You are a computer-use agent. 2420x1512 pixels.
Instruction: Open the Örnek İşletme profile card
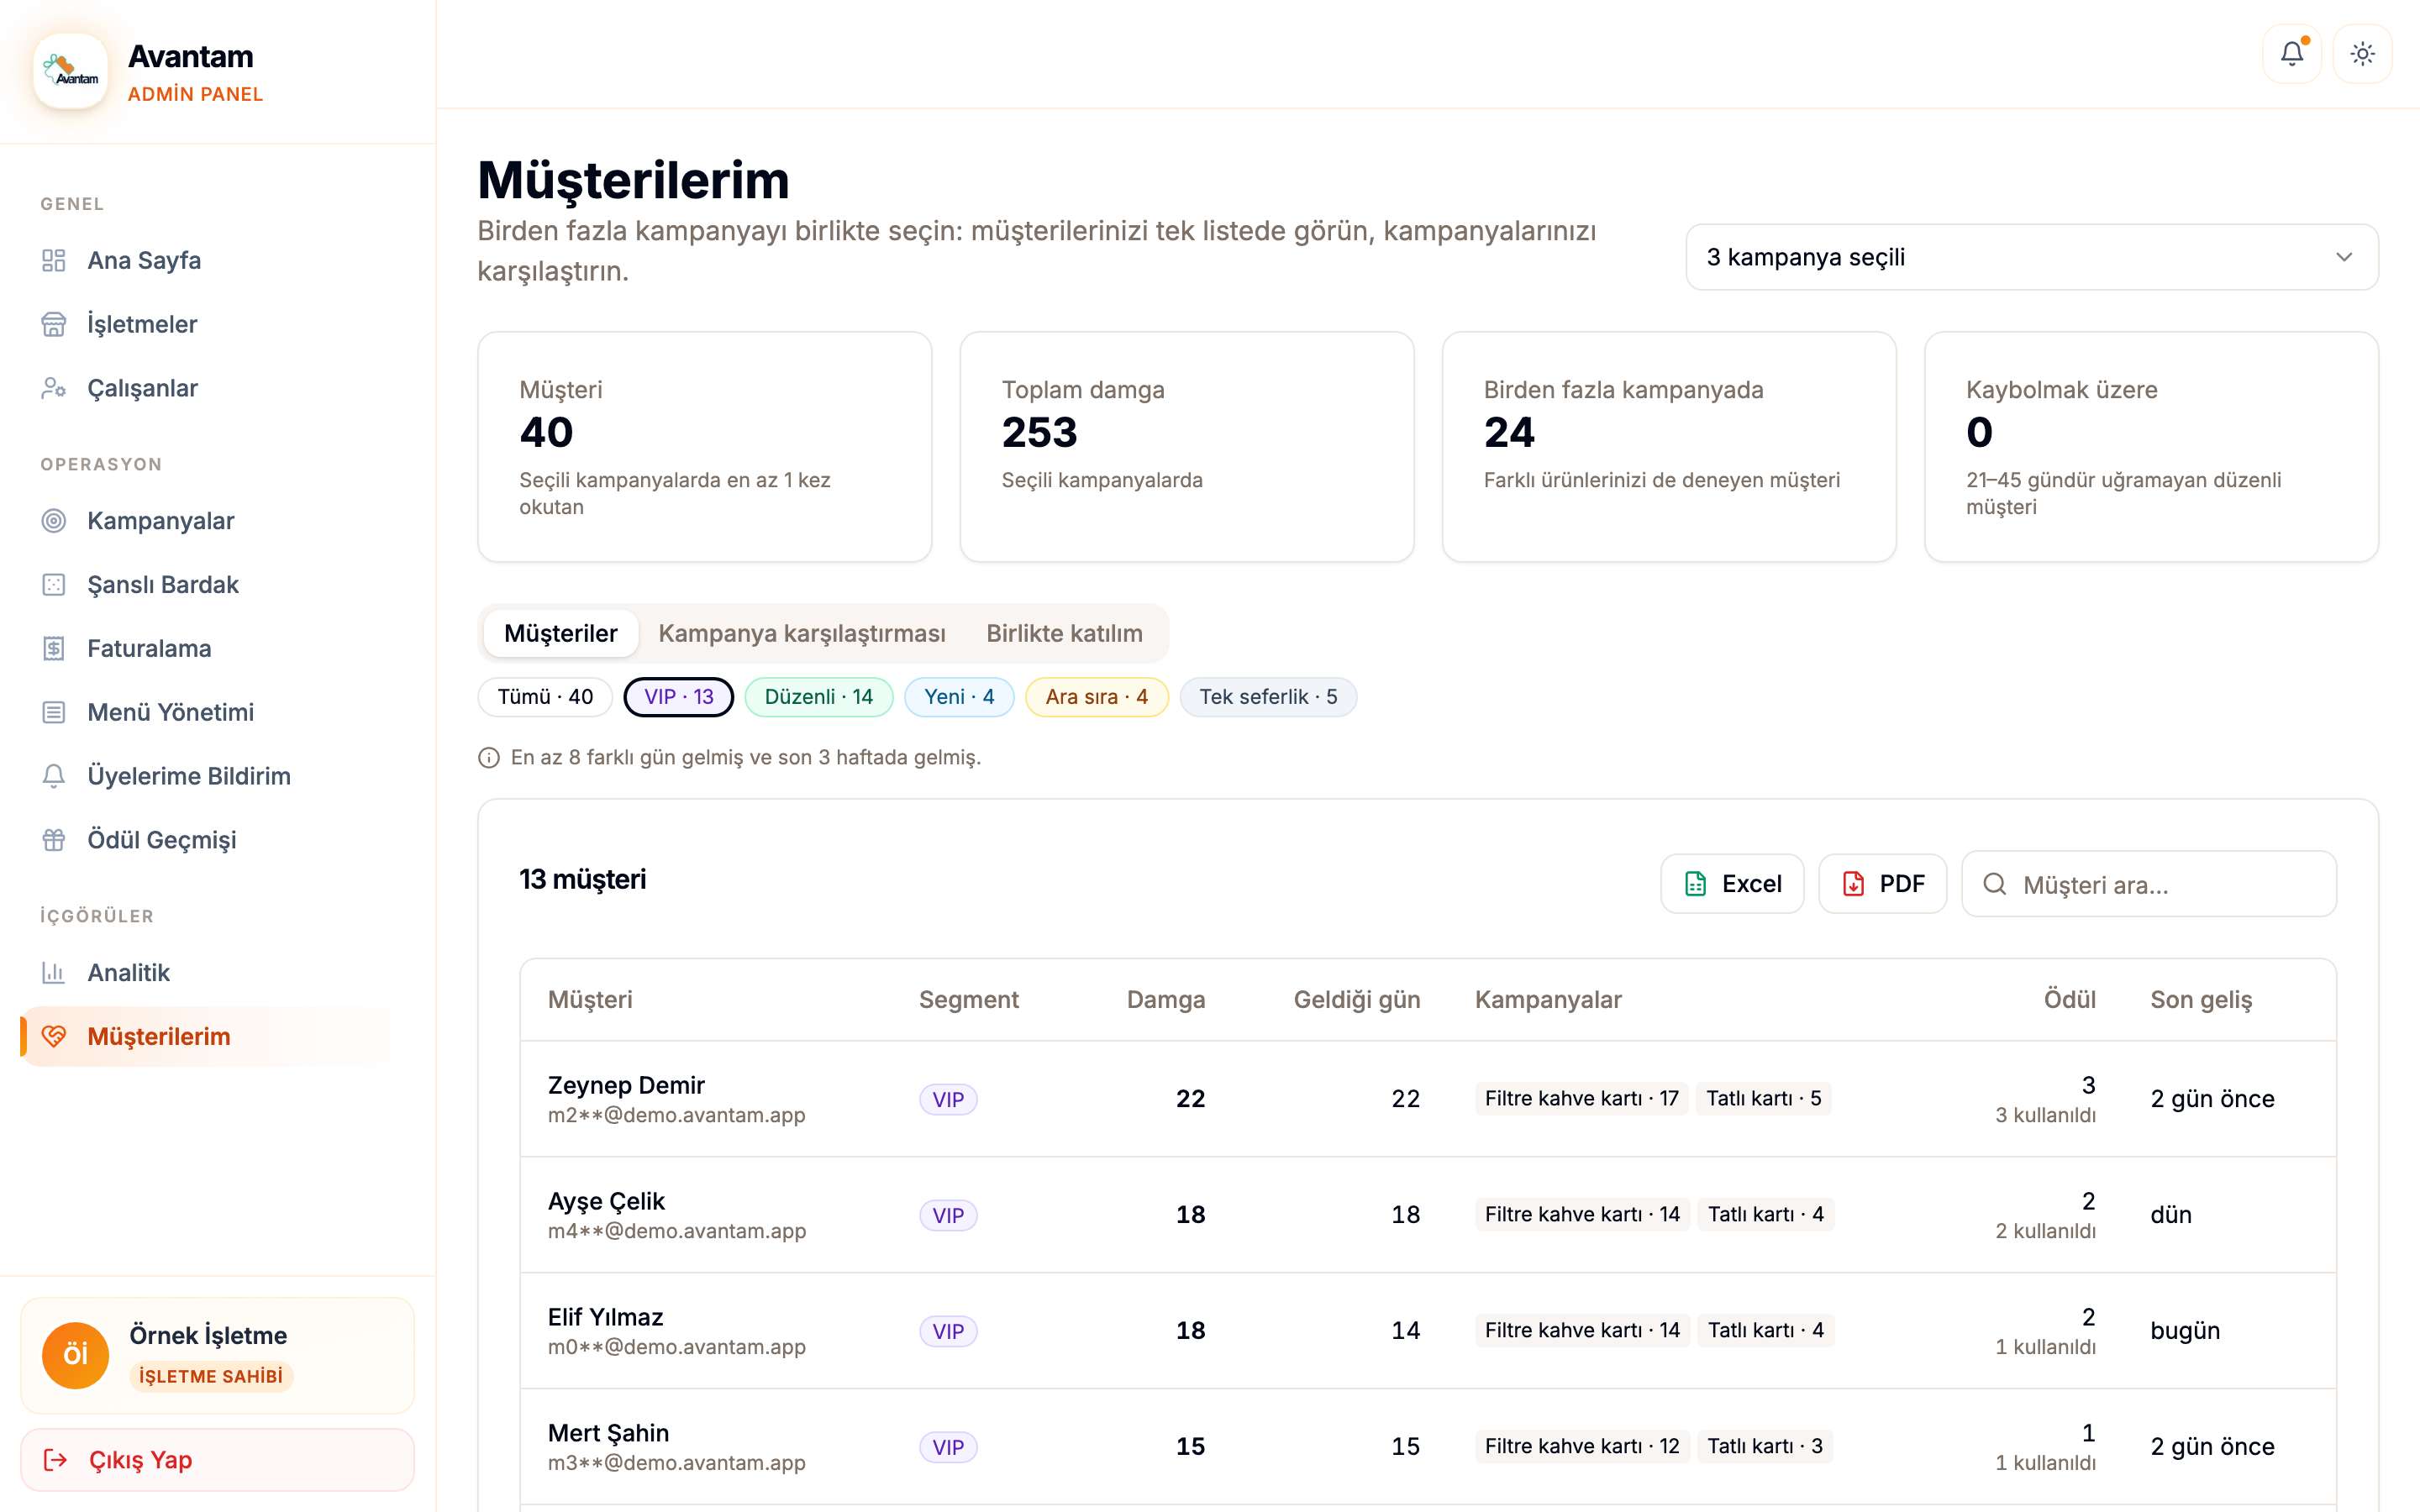(217, 1356)
